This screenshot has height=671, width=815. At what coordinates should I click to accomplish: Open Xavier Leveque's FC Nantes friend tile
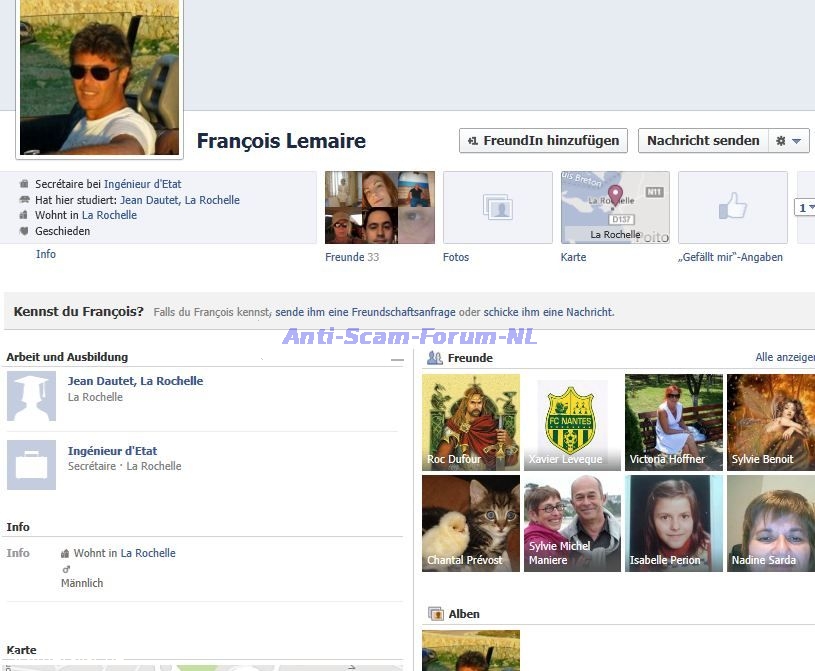click(x=572, y=422)
